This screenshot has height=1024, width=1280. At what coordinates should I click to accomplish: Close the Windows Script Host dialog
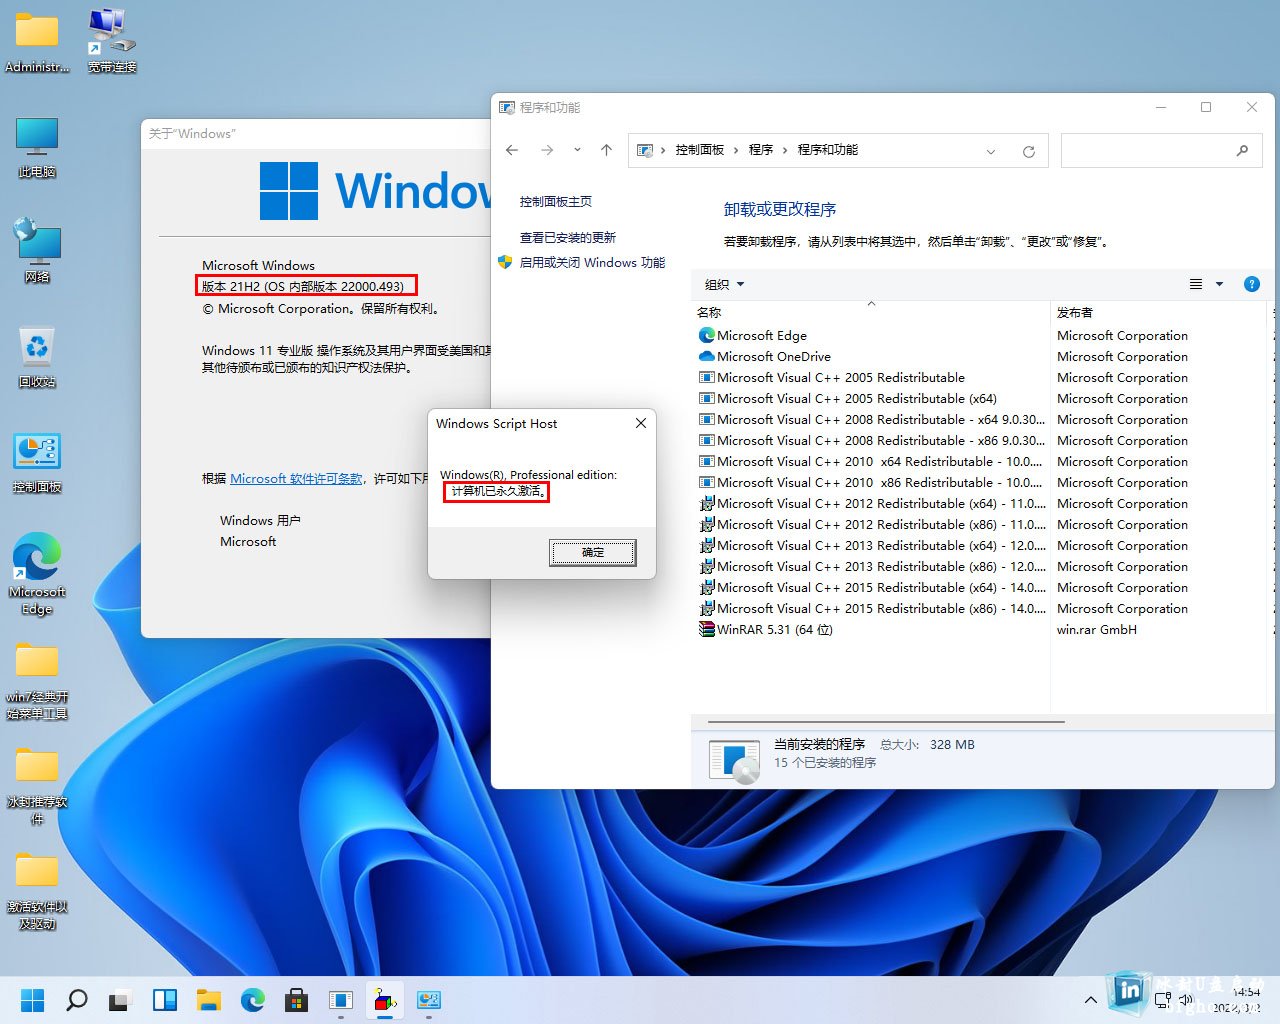tap(641, 423)
